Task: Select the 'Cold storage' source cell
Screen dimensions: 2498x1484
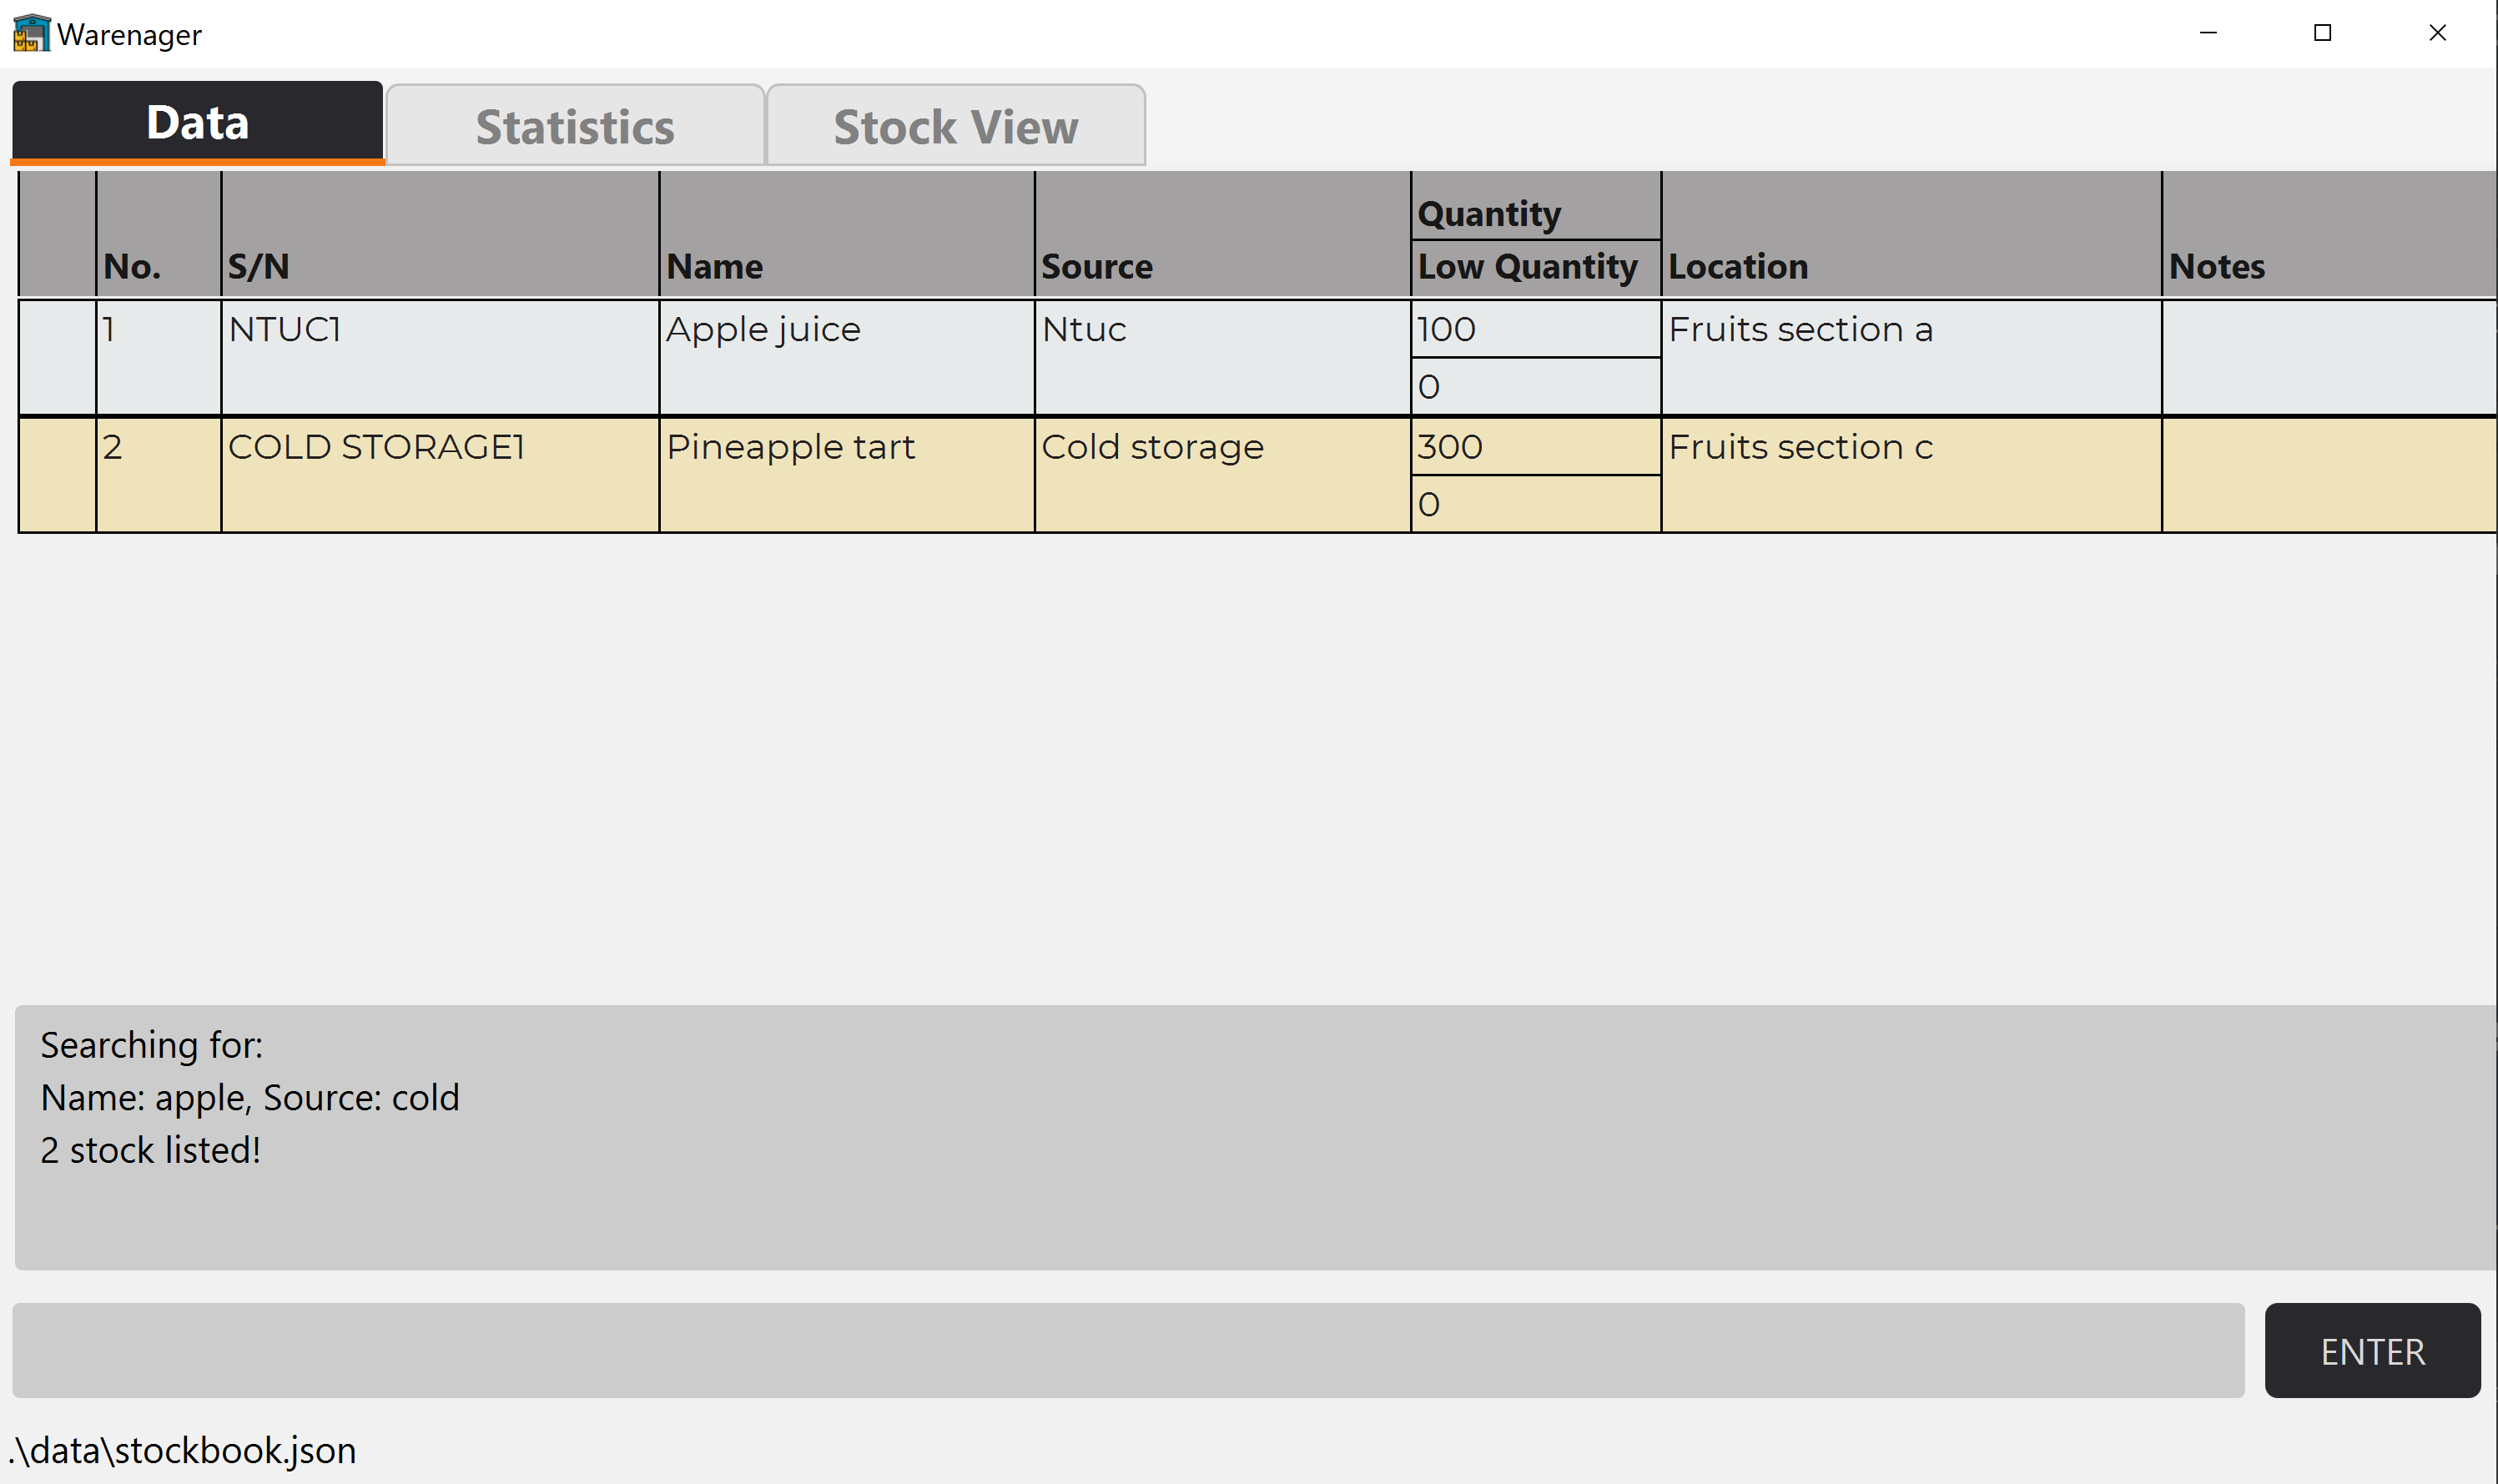Action: [x=1222, y=475]
